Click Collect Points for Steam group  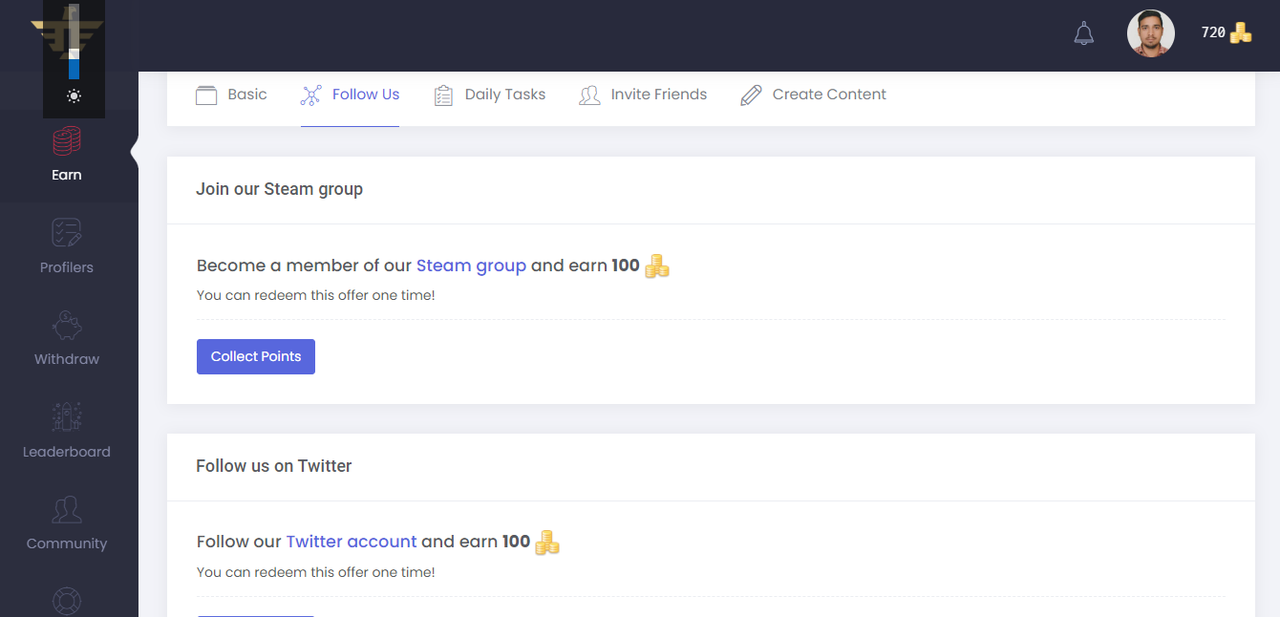[x=256, y=357]
